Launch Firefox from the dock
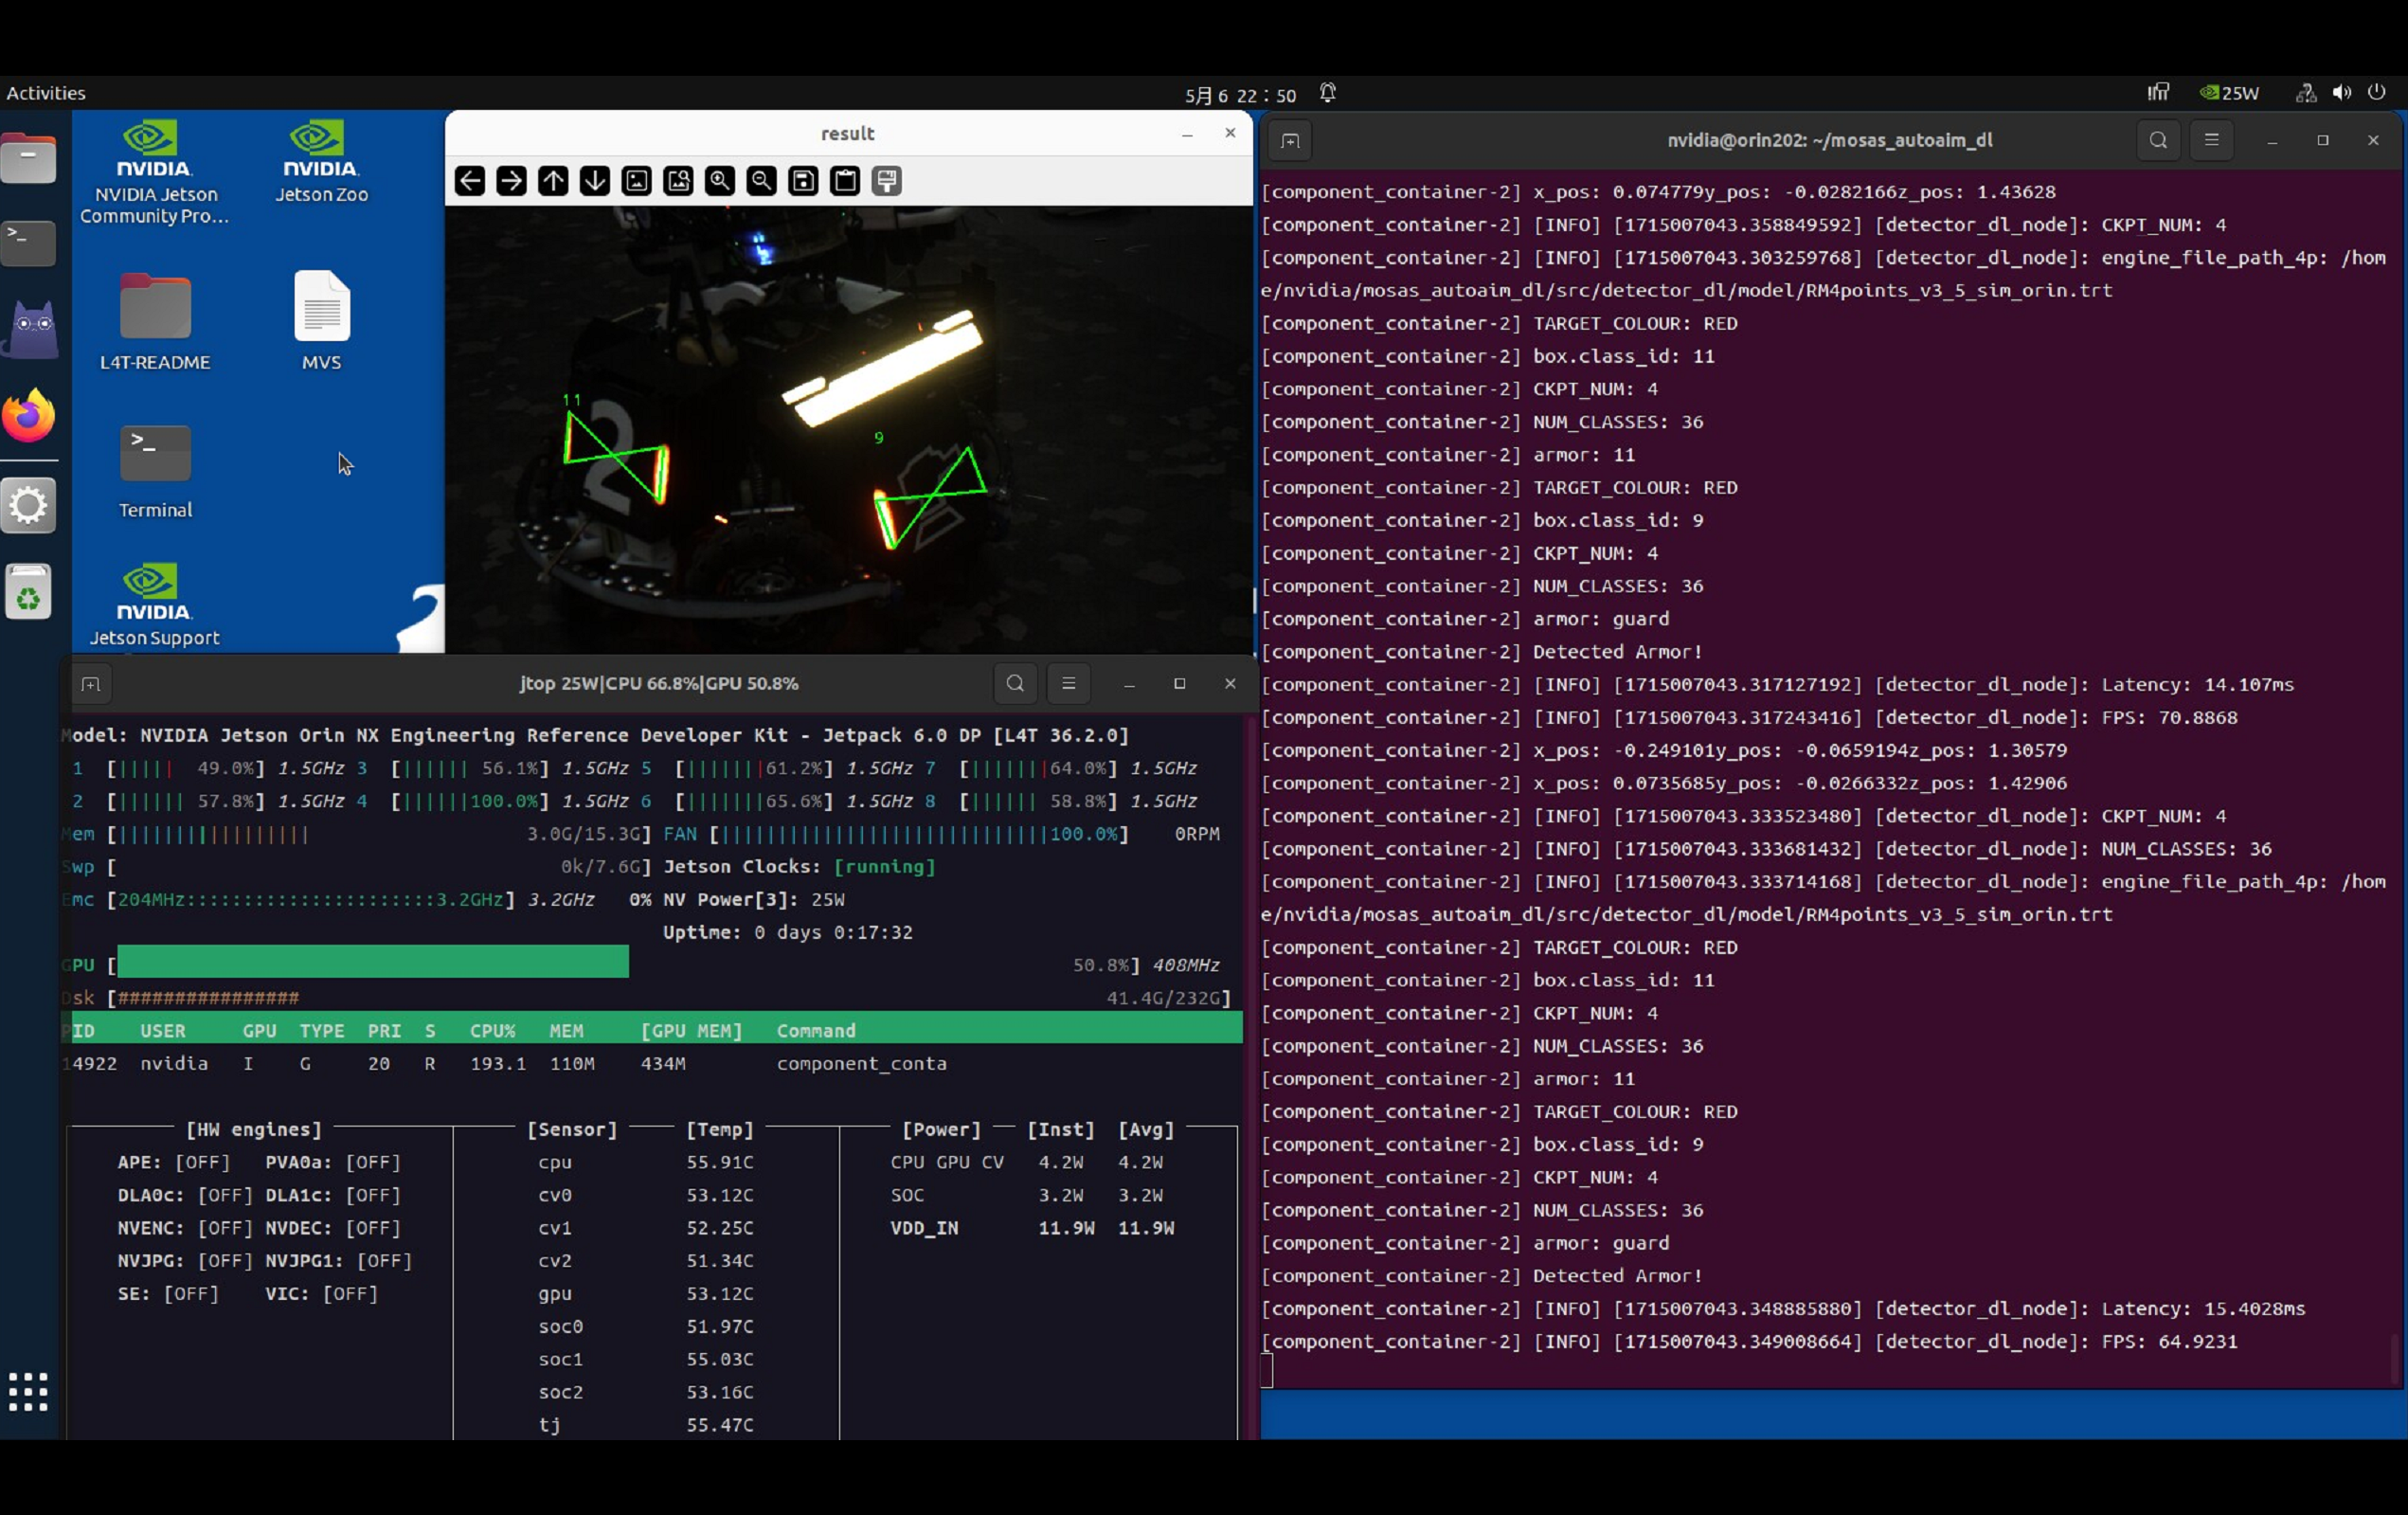Screen dimensions: 2408x1515 pyautogui.click(x=29, y=415)
